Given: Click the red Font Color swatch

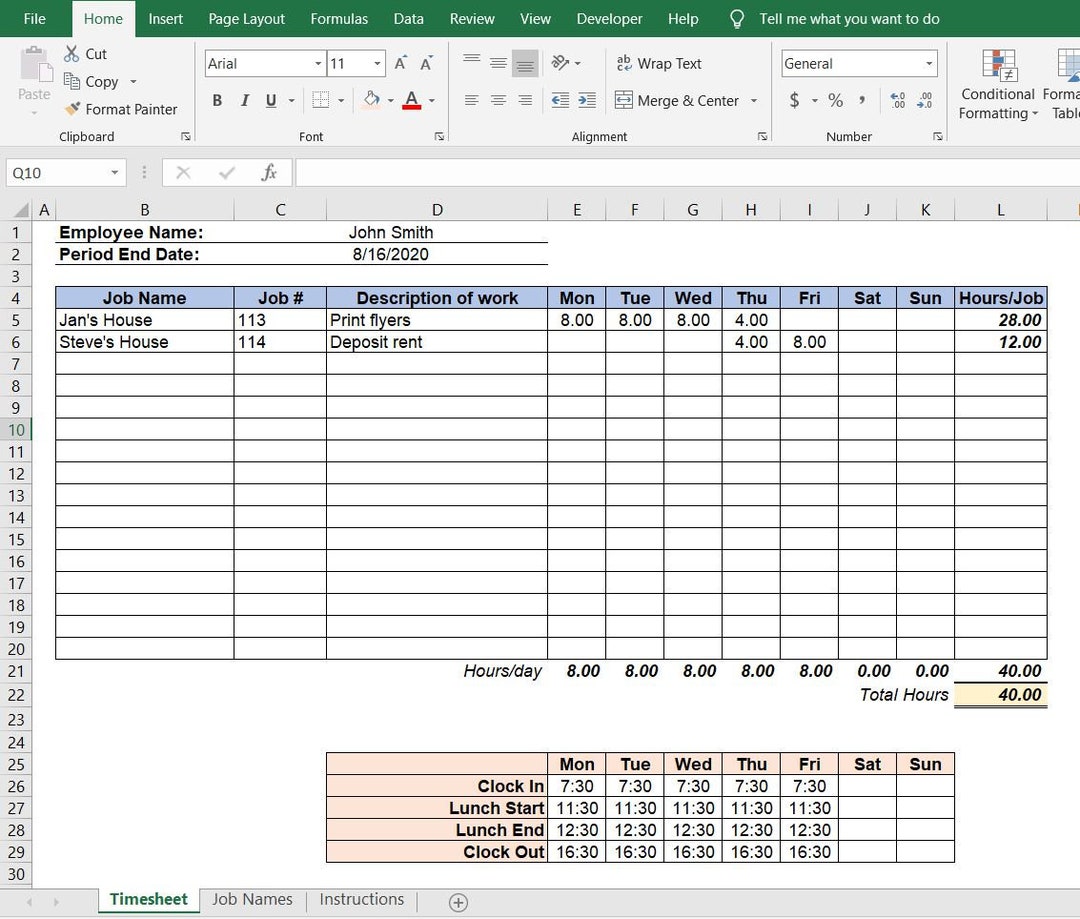Looking at the screenshot, I should point(410,105).
